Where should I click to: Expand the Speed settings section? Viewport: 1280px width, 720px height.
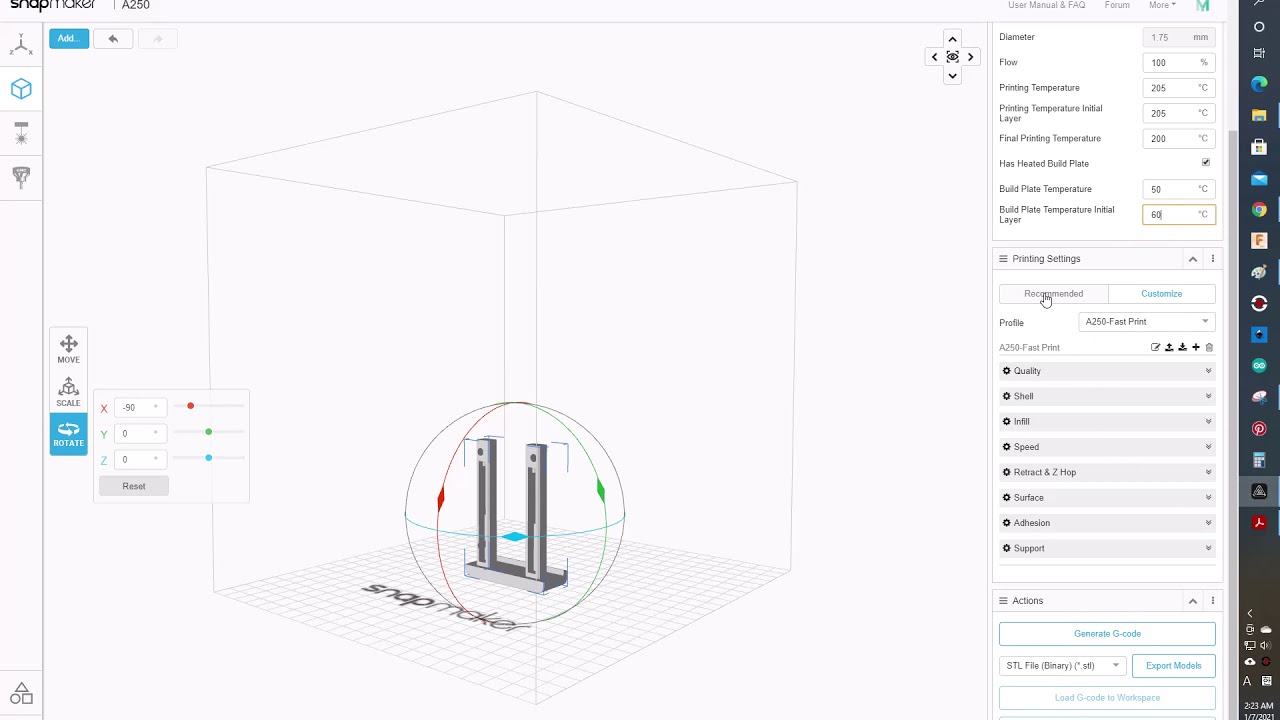(x=1107, y=447)
